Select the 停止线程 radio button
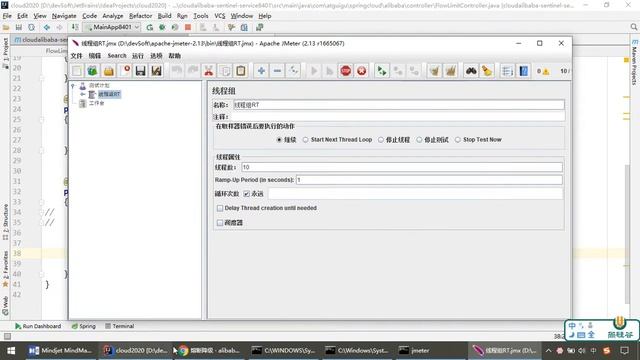This screenshot has width=640, height=360. (x=381, y=140)
